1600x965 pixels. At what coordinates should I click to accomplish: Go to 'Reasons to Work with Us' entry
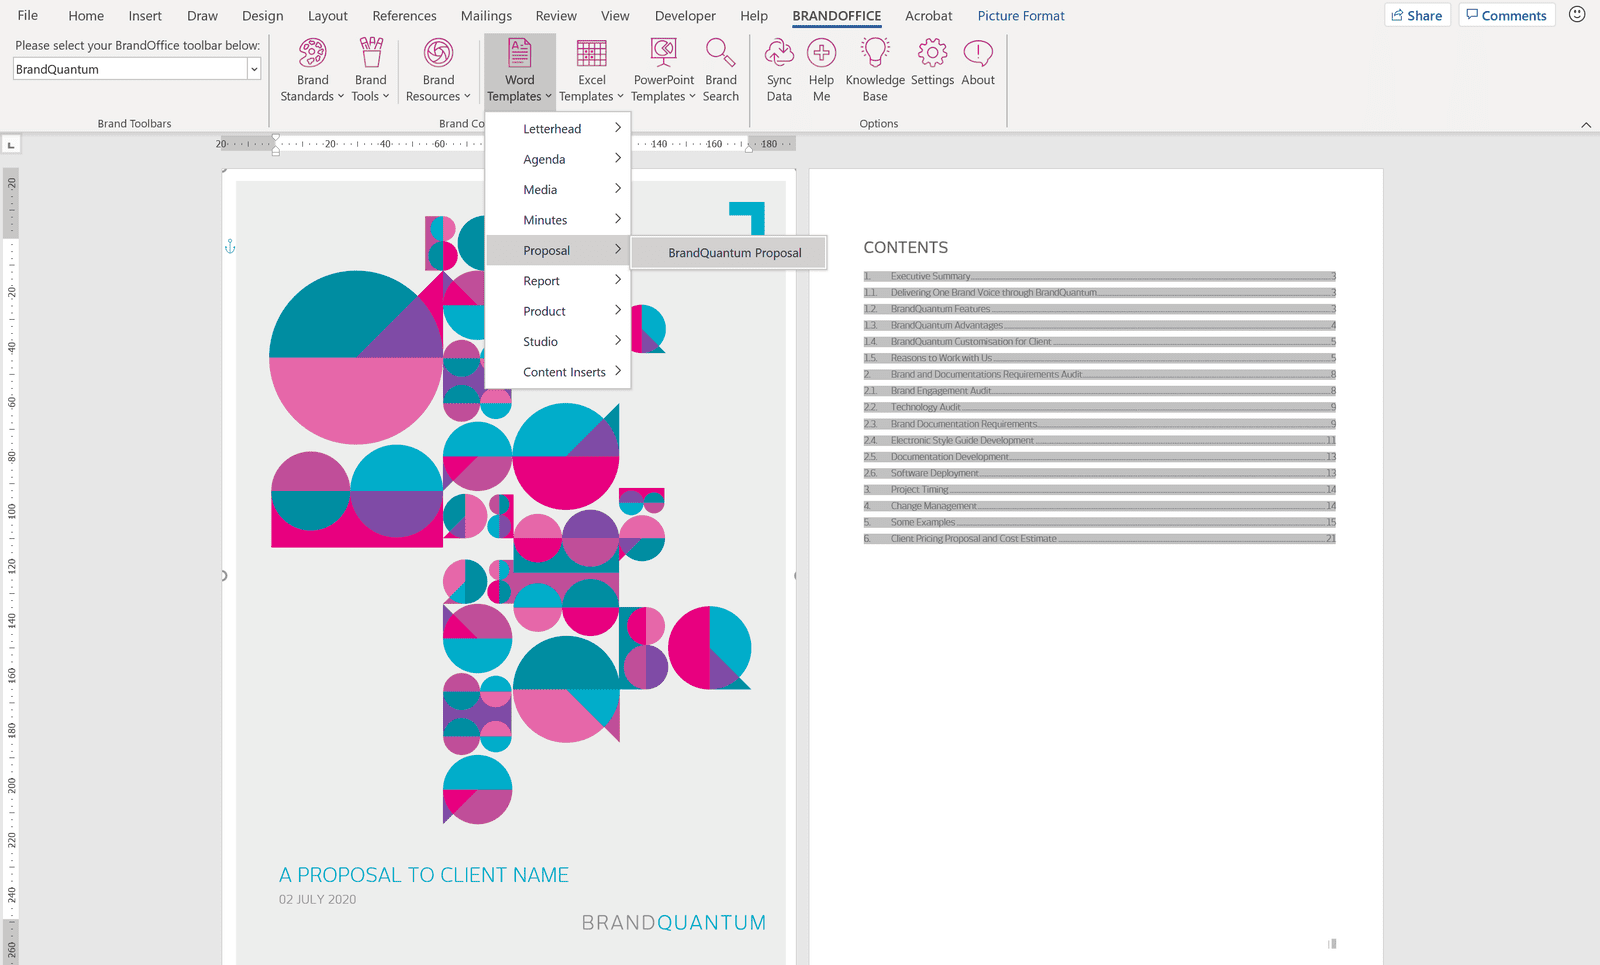pos(1100,358)
